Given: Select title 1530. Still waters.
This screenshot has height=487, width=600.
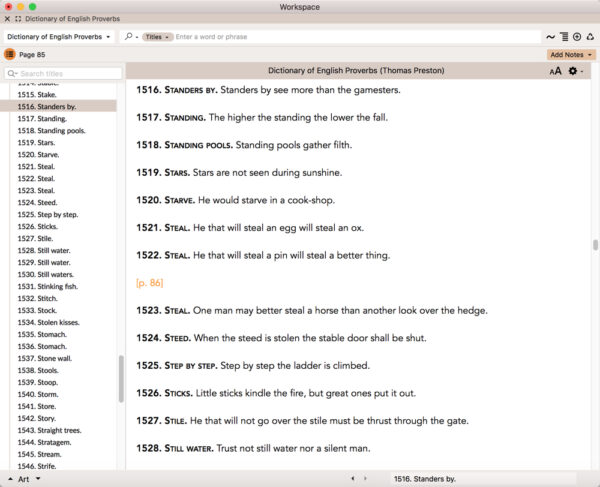Looking at the screenshot, I should (x=46, y=274).
